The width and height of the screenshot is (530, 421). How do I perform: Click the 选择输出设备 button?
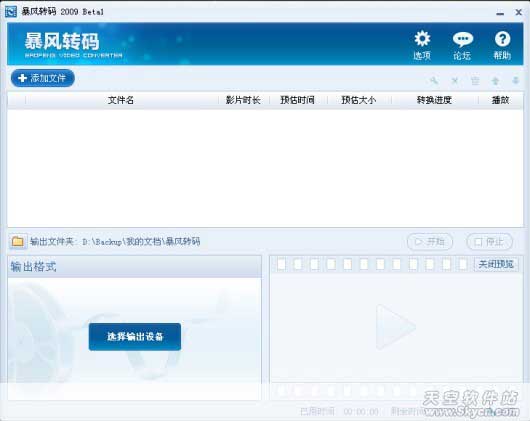pyautogui.click(x=135, y=337)
